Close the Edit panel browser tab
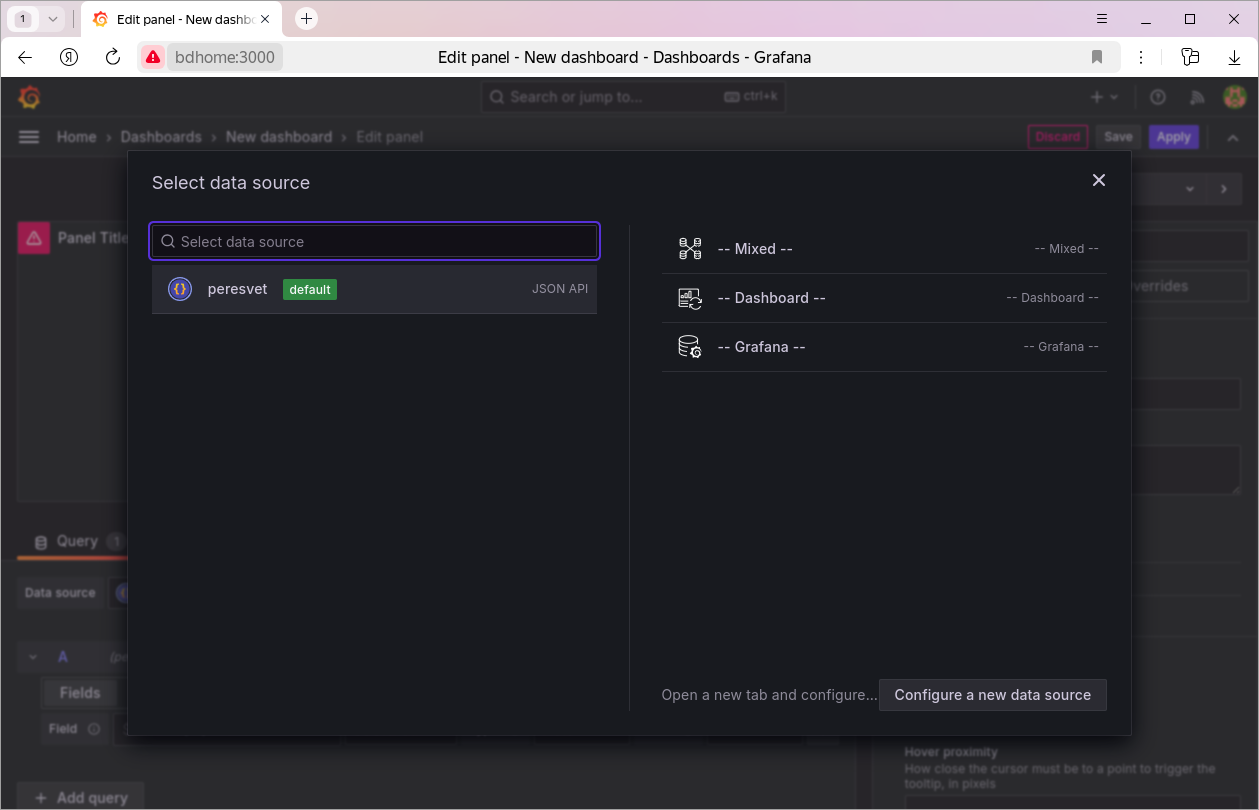 tap(265, 19)
